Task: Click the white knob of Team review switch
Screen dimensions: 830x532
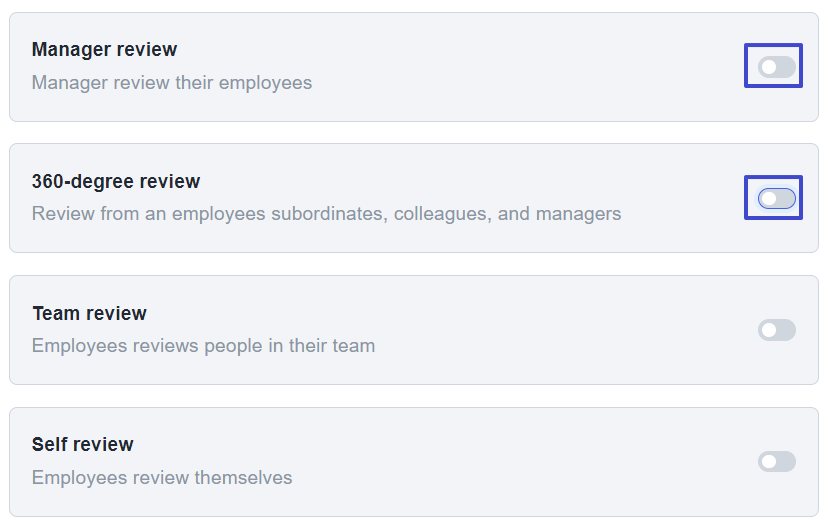Action: coord(769,330)
